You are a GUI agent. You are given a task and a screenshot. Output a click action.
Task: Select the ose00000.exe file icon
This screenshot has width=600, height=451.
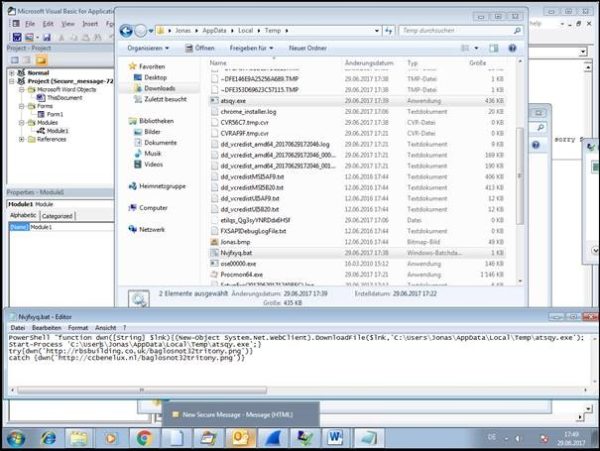[x=214, y=264]
